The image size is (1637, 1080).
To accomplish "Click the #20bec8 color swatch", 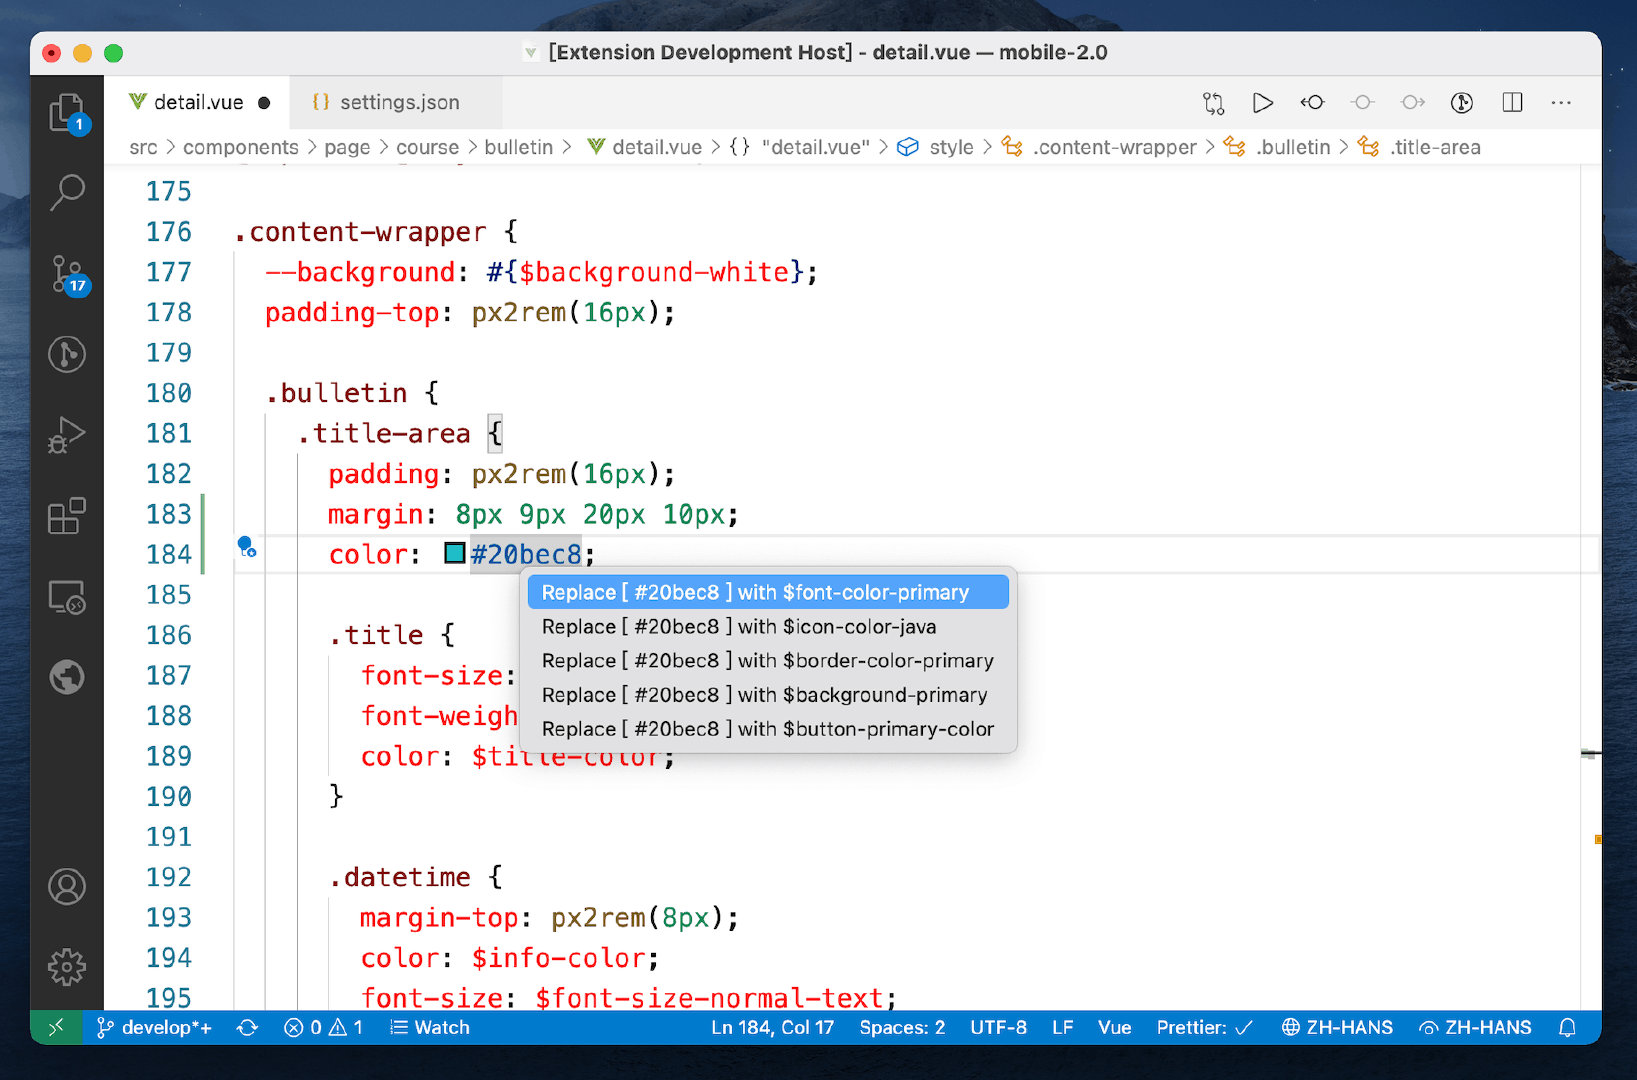I will [x=455, y=552].
